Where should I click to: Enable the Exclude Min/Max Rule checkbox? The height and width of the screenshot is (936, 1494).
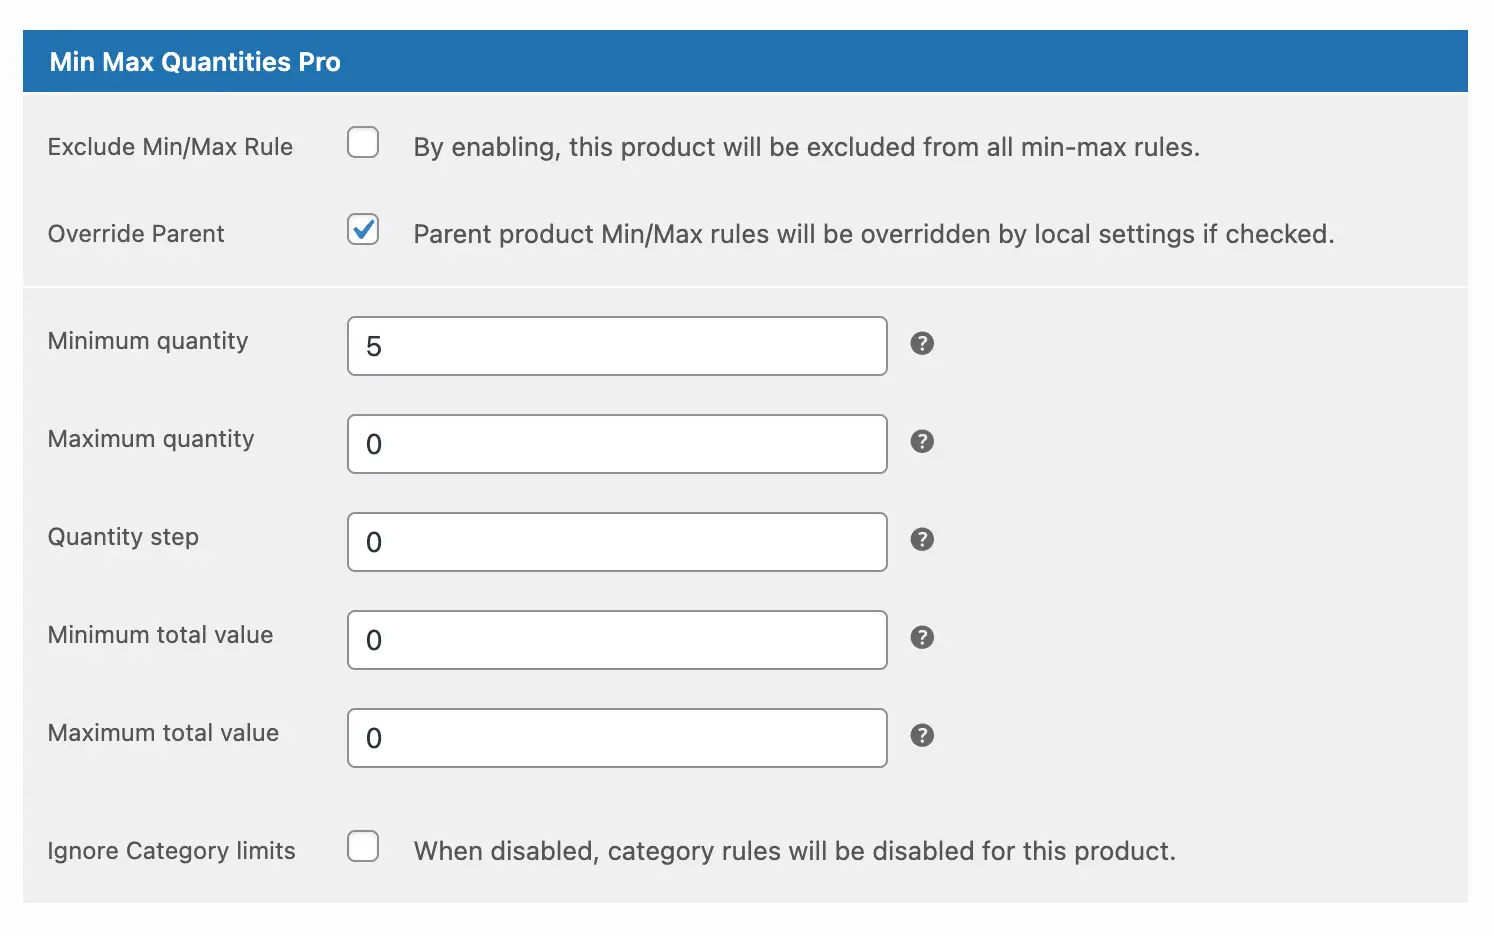coord(363,143)
